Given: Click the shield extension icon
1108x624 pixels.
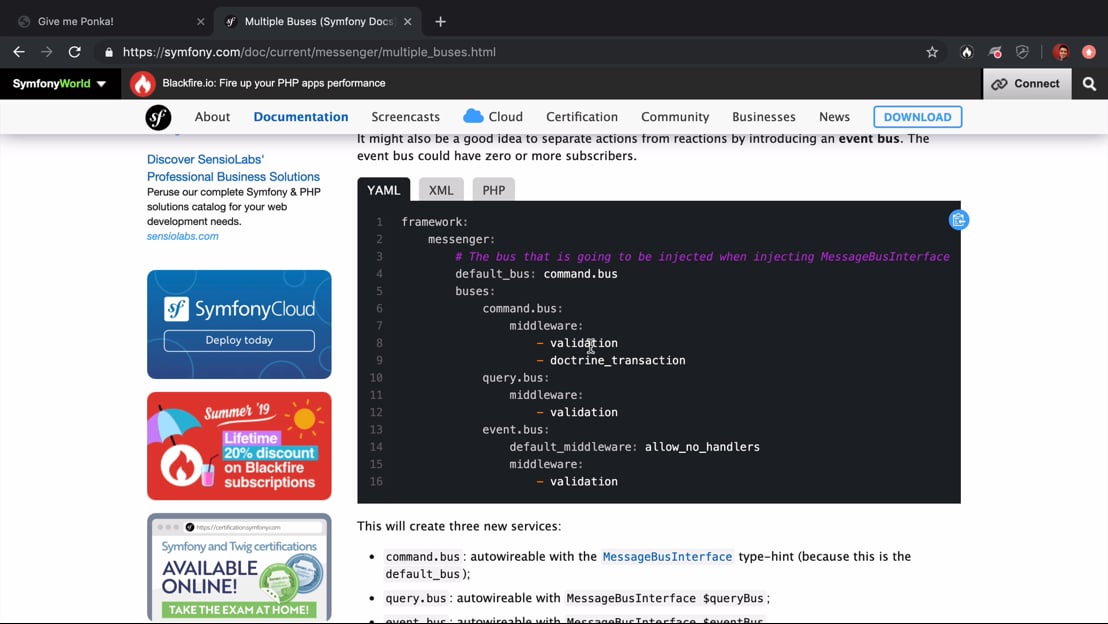Looking at the screenshot, I should pos(1022,52).
